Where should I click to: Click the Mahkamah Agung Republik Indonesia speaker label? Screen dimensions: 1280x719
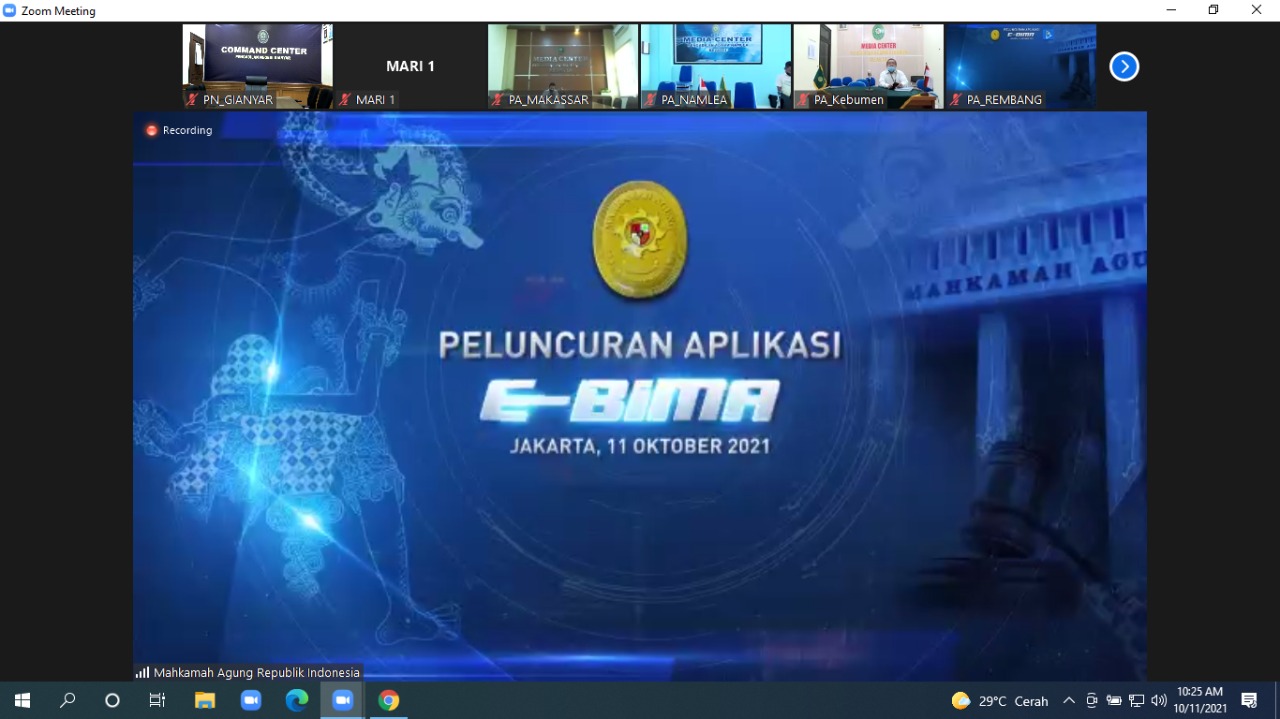[x=257, y=673]
